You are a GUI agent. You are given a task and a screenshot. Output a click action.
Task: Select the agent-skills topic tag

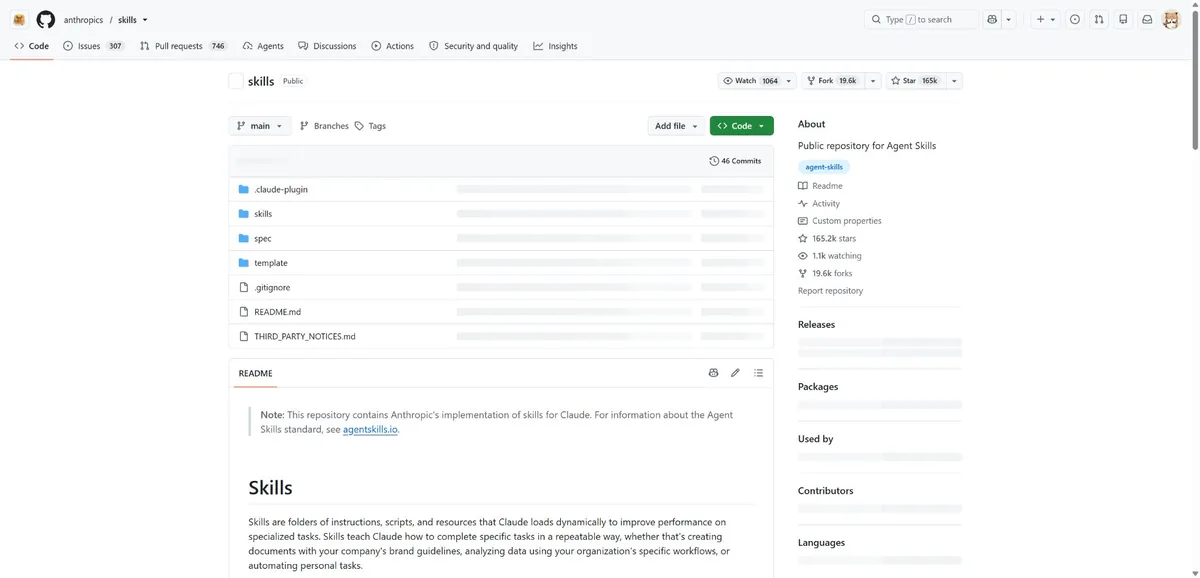pyautogui.click(x=824, y=167)
